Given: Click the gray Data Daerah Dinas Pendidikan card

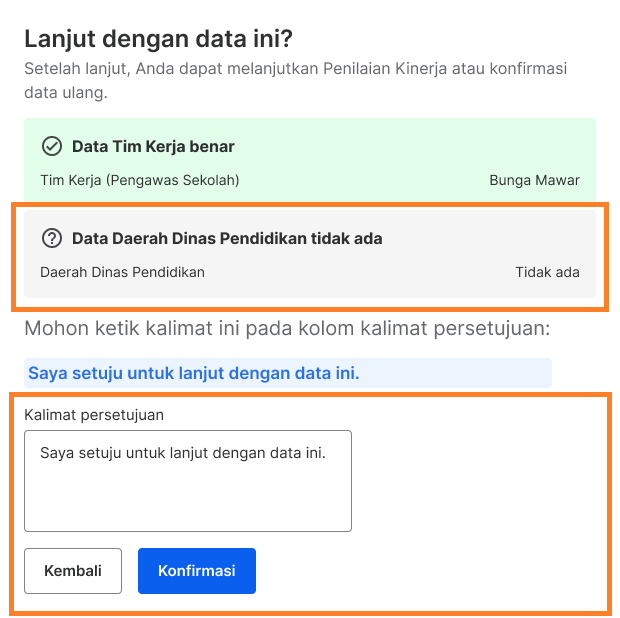Looking at the screenshot, I should click(310, 254).
